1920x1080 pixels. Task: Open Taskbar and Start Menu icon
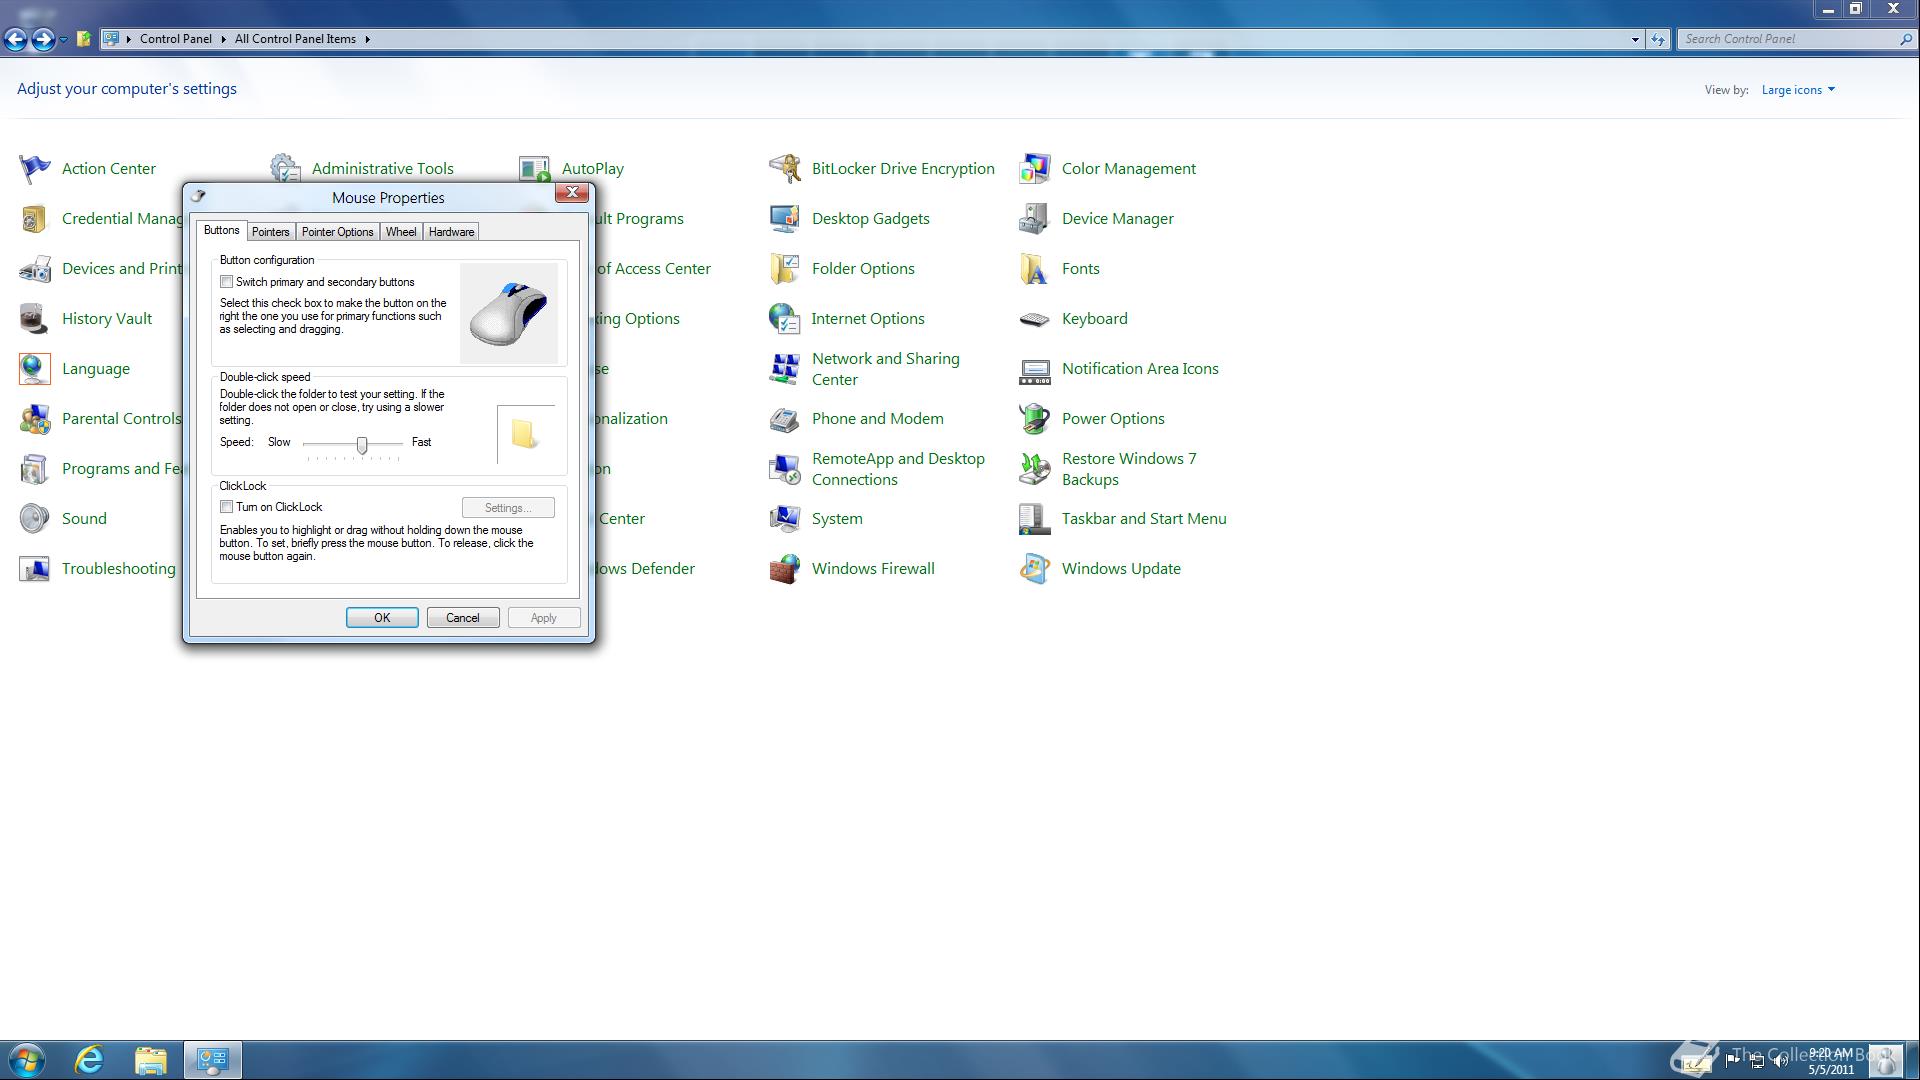click(1035, 518)
